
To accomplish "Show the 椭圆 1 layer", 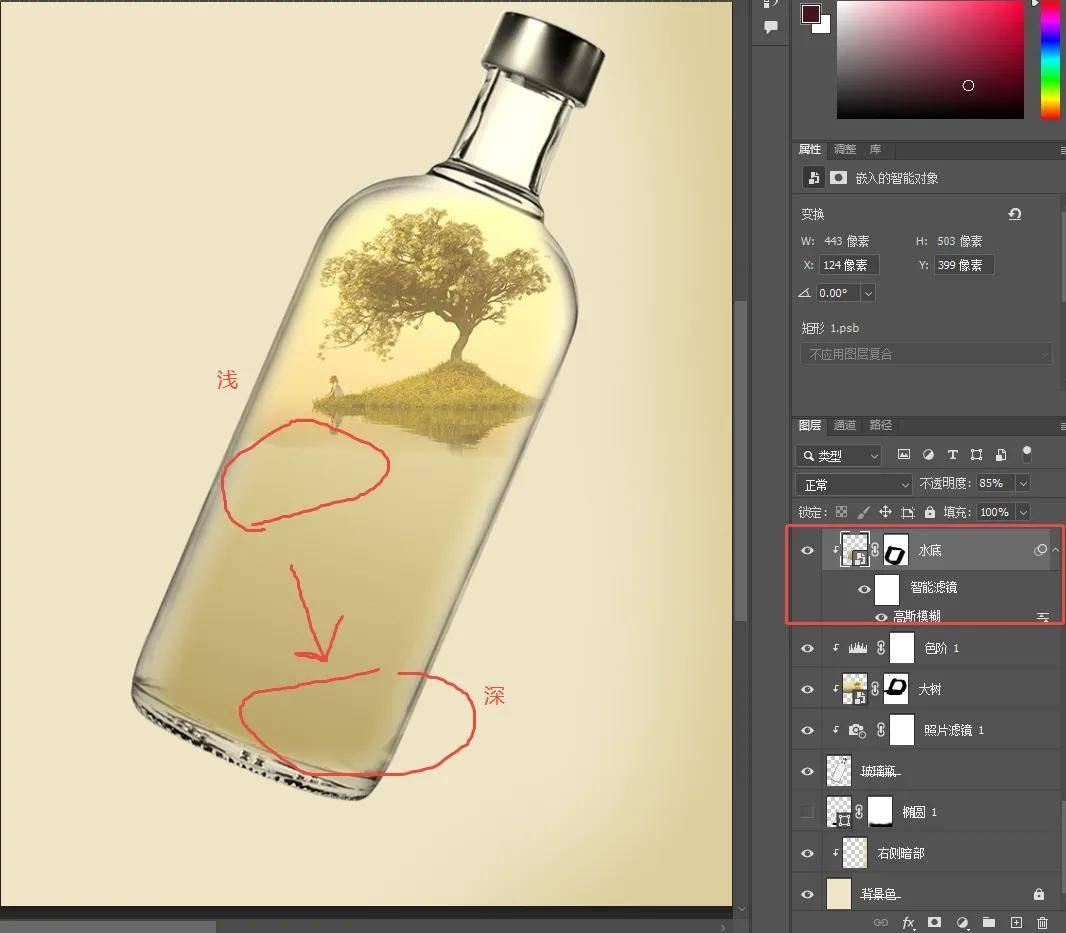I will [807, 811].
